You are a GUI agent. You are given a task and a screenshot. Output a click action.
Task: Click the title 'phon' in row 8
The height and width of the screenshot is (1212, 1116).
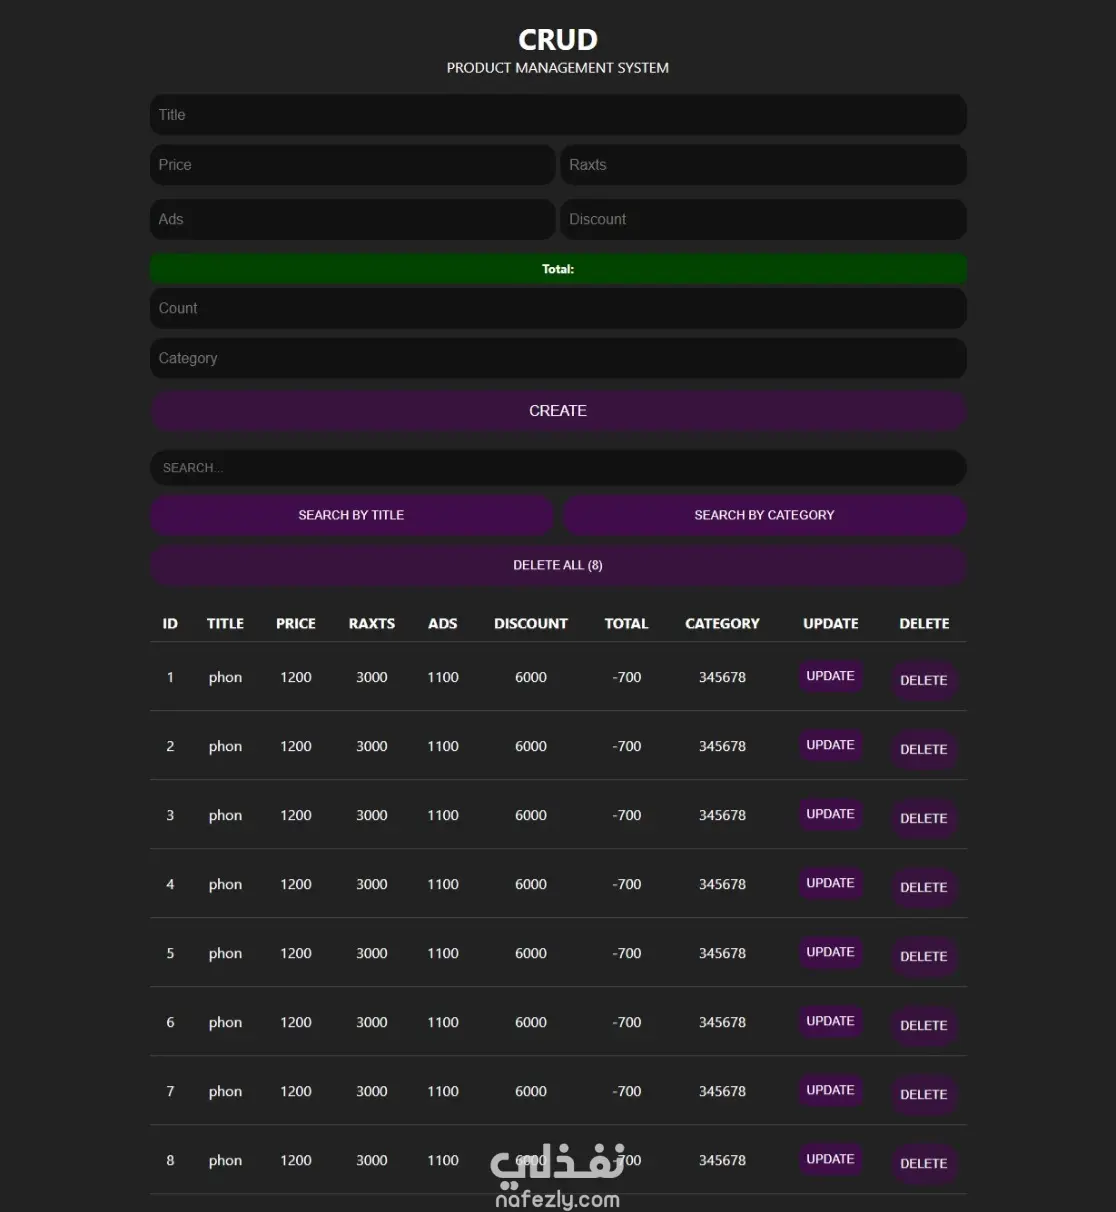click(225, 1160)
